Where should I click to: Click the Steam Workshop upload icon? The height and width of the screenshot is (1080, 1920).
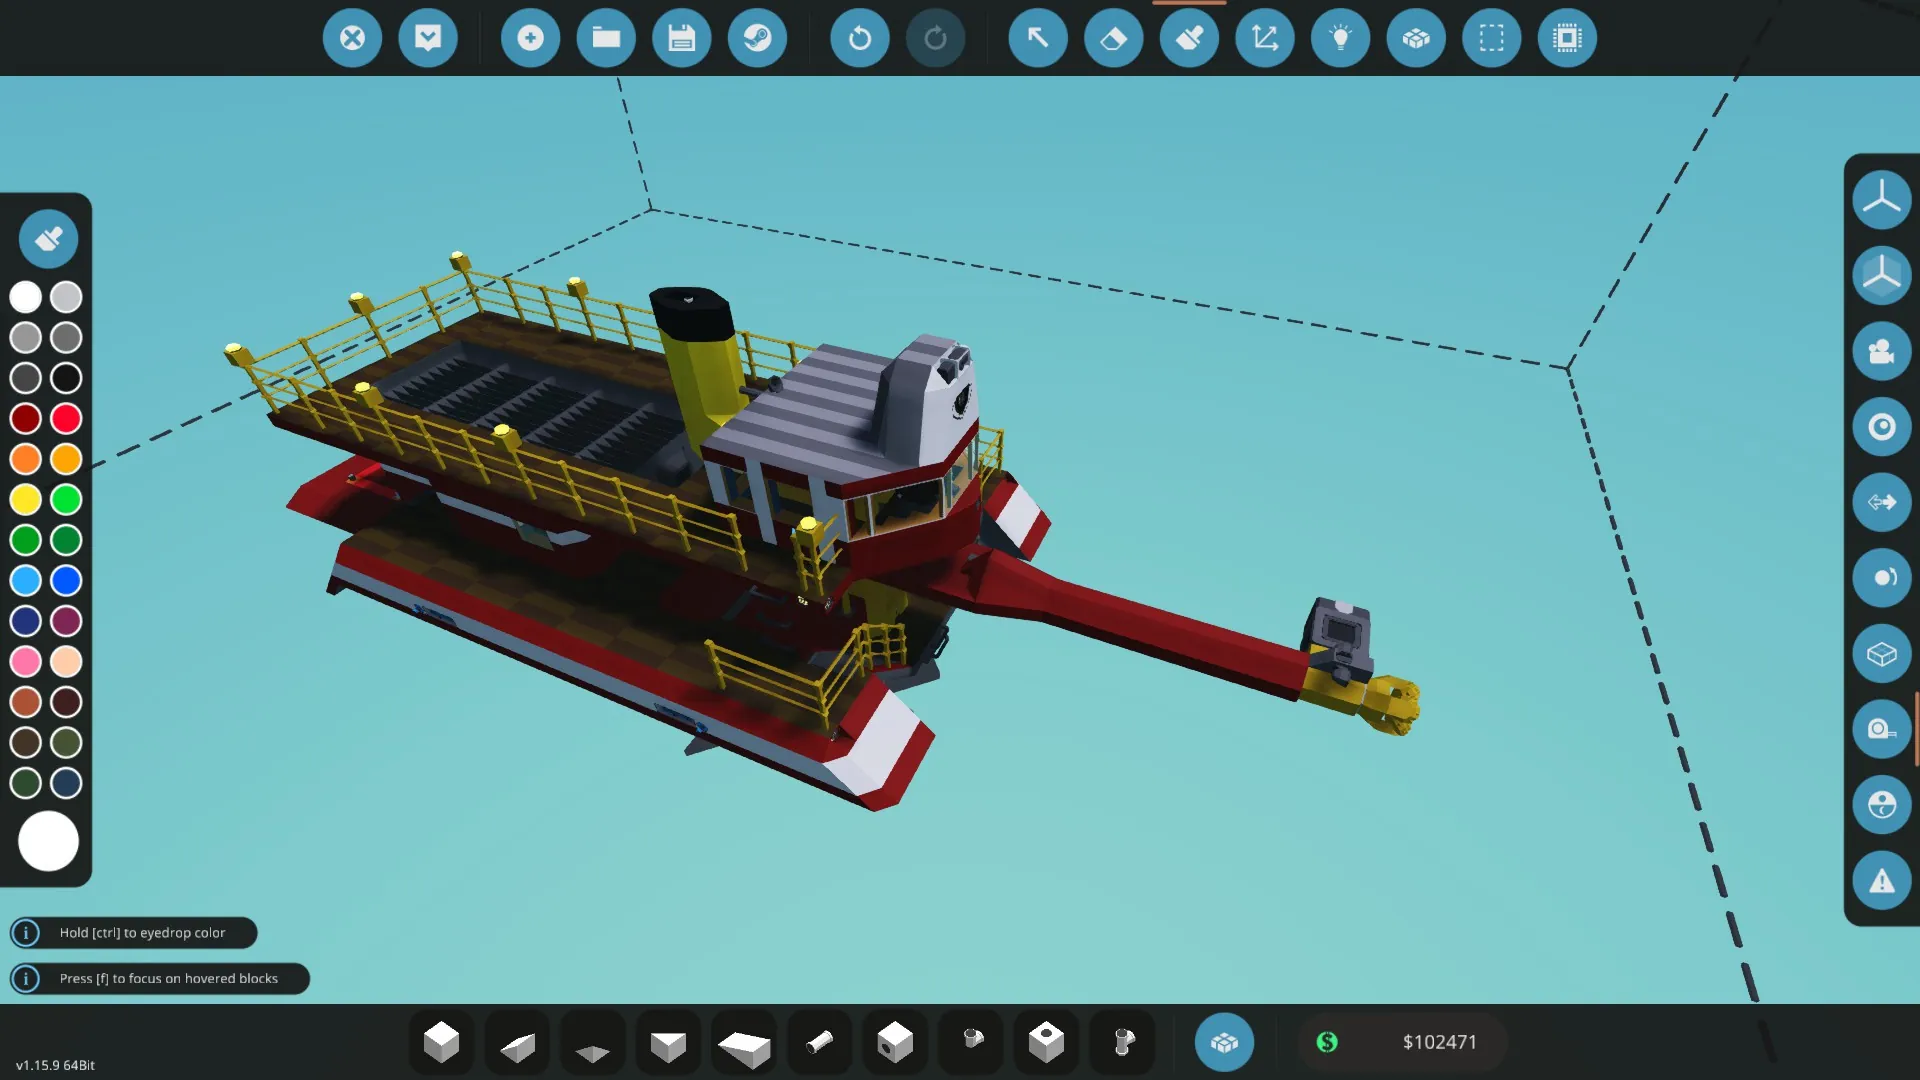click(x=757, y=38)
